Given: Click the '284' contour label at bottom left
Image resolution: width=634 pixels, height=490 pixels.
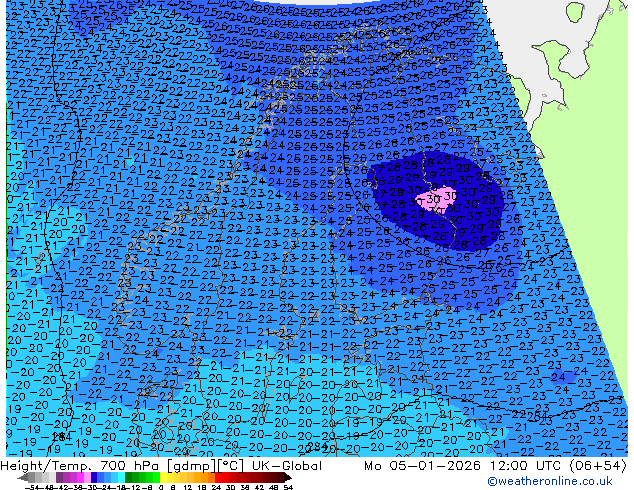Looking at the screenshot, I should click(x=62, y=437).
